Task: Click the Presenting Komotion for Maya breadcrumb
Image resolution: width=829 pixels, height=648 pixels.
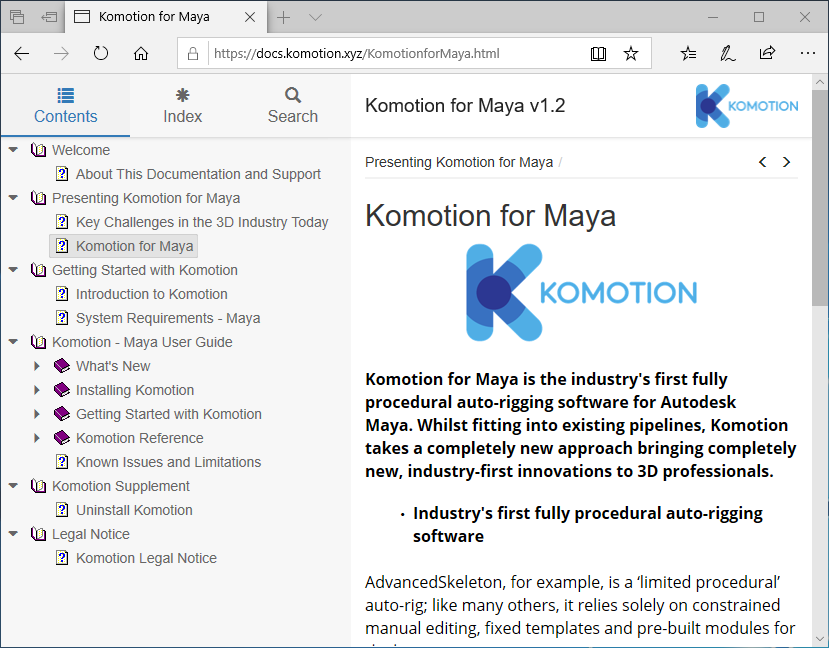Action: pyautogui.click(x=459, y=162)
